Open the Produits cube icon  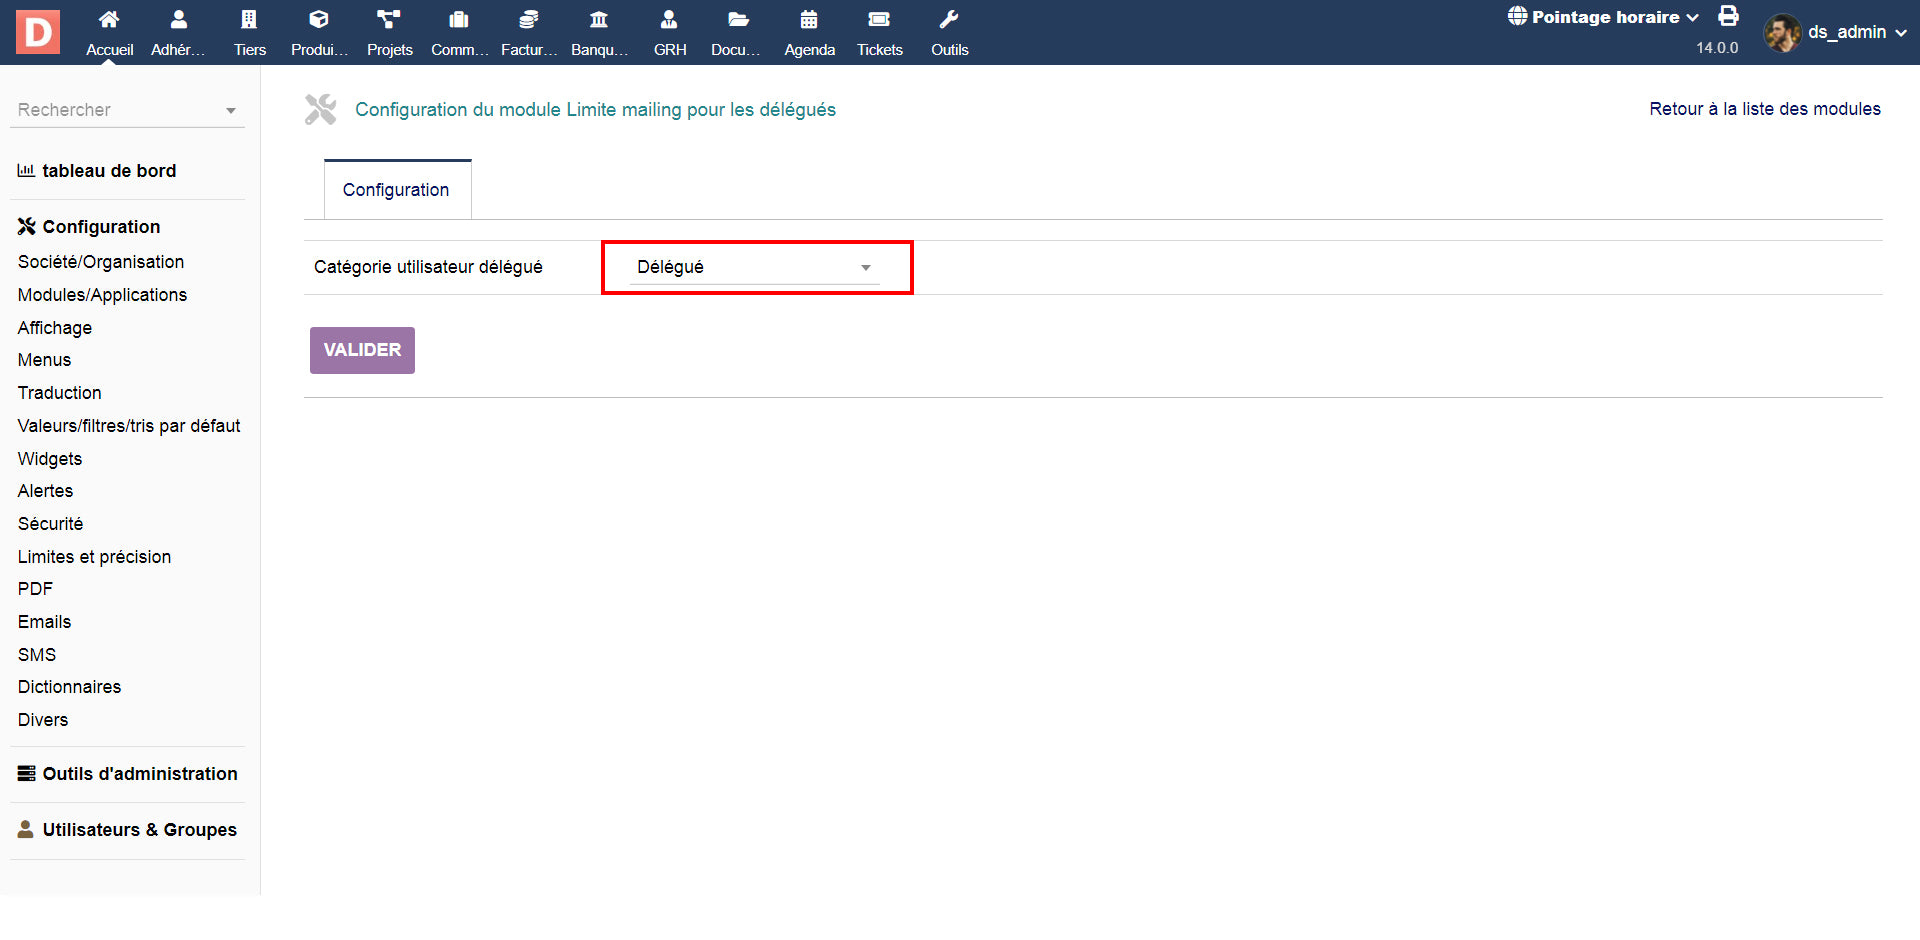319,20
